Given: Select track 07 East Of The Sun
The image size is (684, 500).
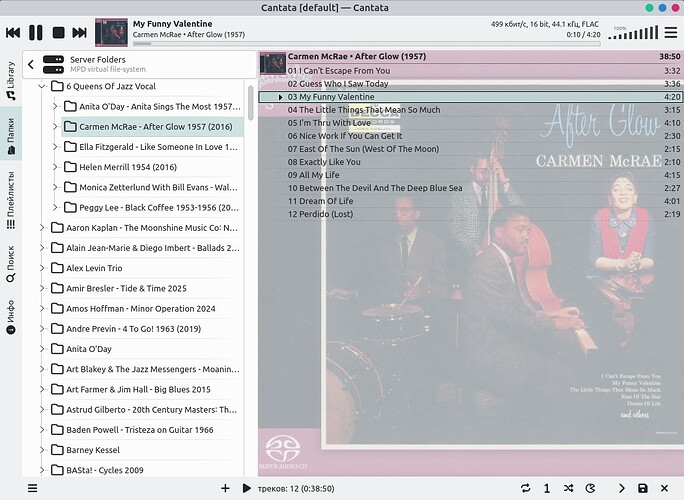Looking at the screenshot, I should [470, 149].
